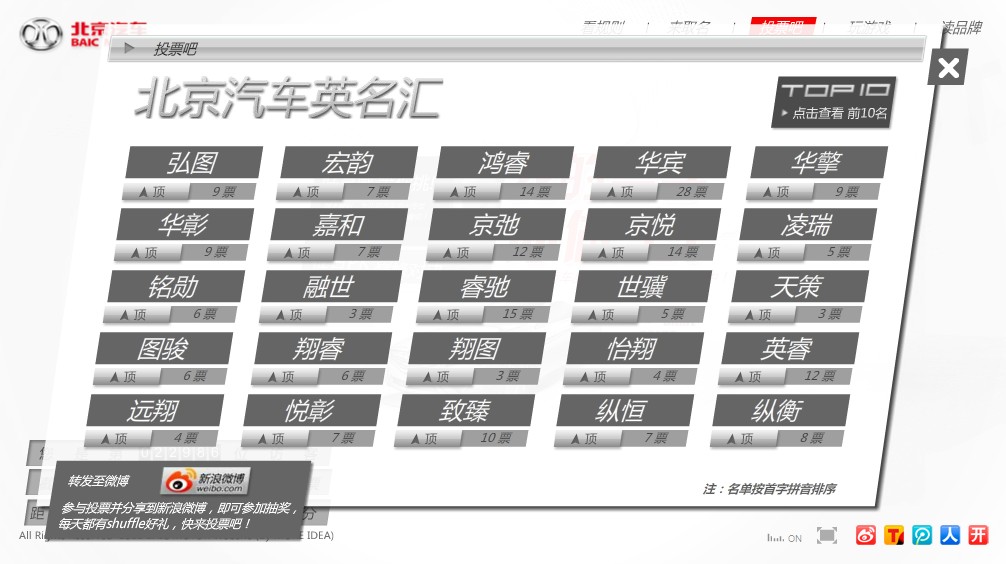Screen dimensions: 1006x564
Task: Click the Sina Weibo share icon
Action: 865,534
